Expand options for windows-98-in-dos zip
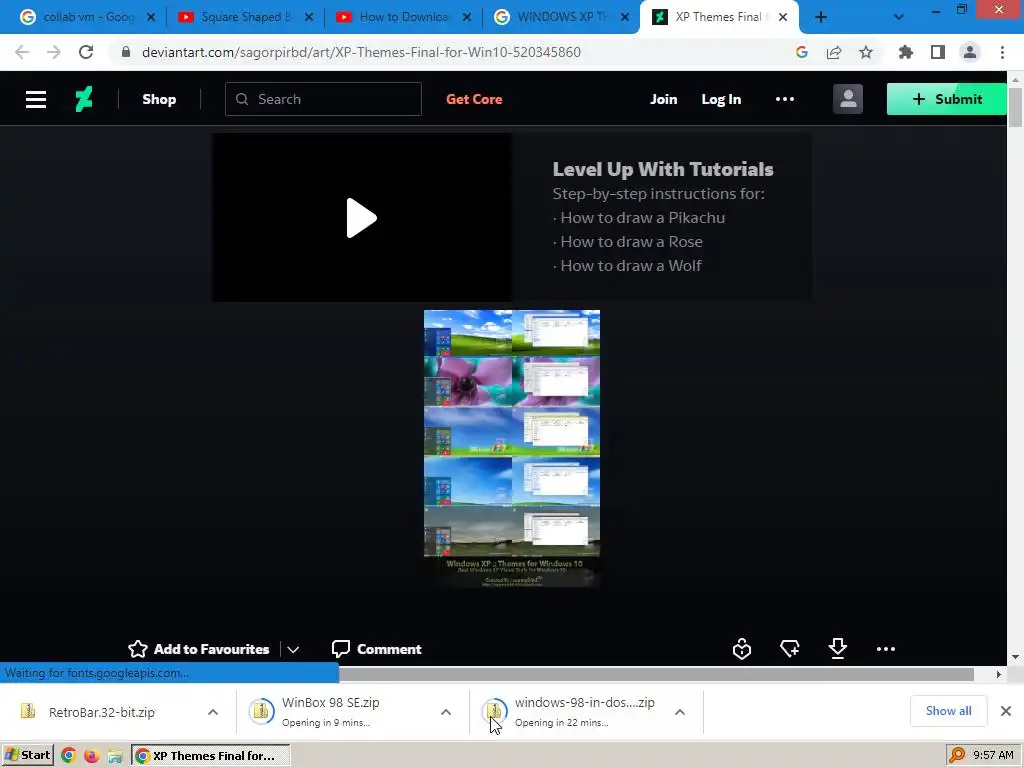Viewport: 1024px width, 768px height. (x=680, y=712)
